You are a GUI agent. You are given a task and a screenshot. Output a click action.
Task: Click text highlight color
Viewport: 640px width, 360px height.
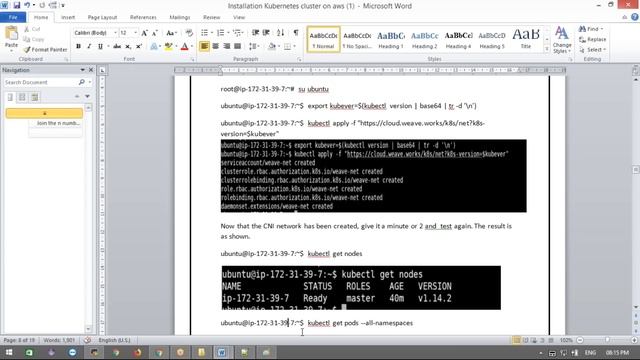tap(168, 47)
